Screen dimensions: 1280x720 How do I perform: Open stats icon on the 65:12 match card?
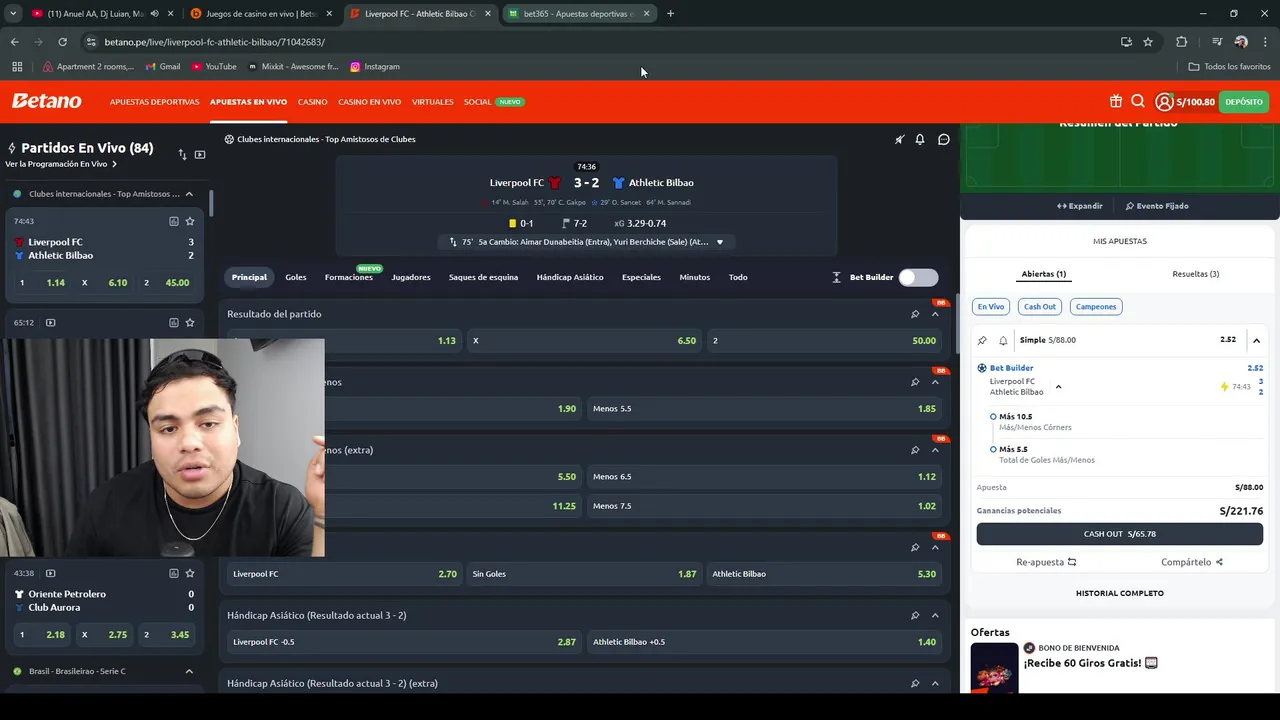[x=174, y=323]
